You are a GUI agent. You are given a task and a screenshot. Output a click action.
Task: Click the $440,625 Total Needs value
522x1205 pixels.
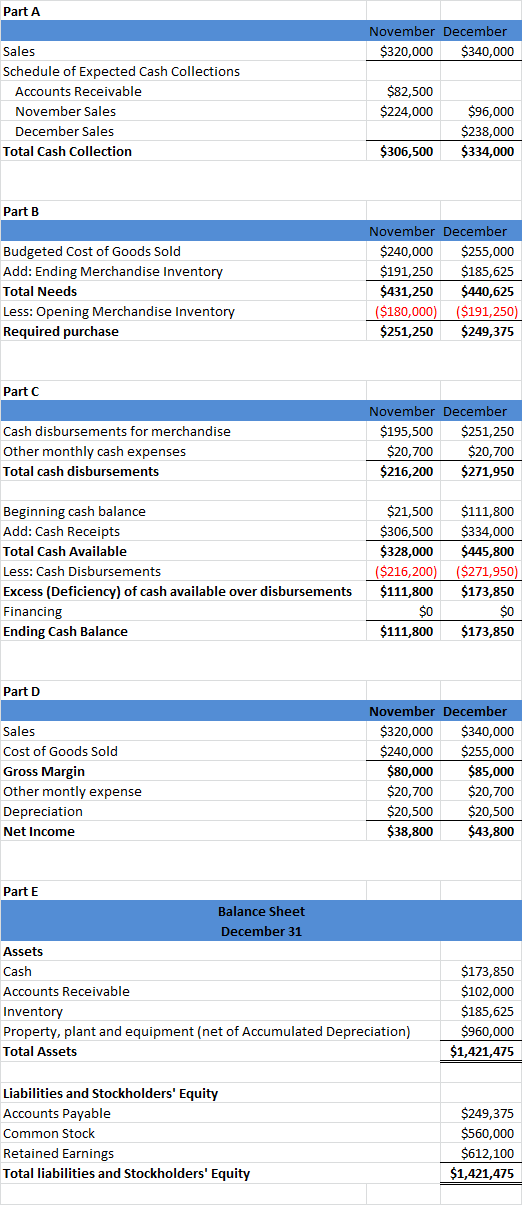click(488, 291)
